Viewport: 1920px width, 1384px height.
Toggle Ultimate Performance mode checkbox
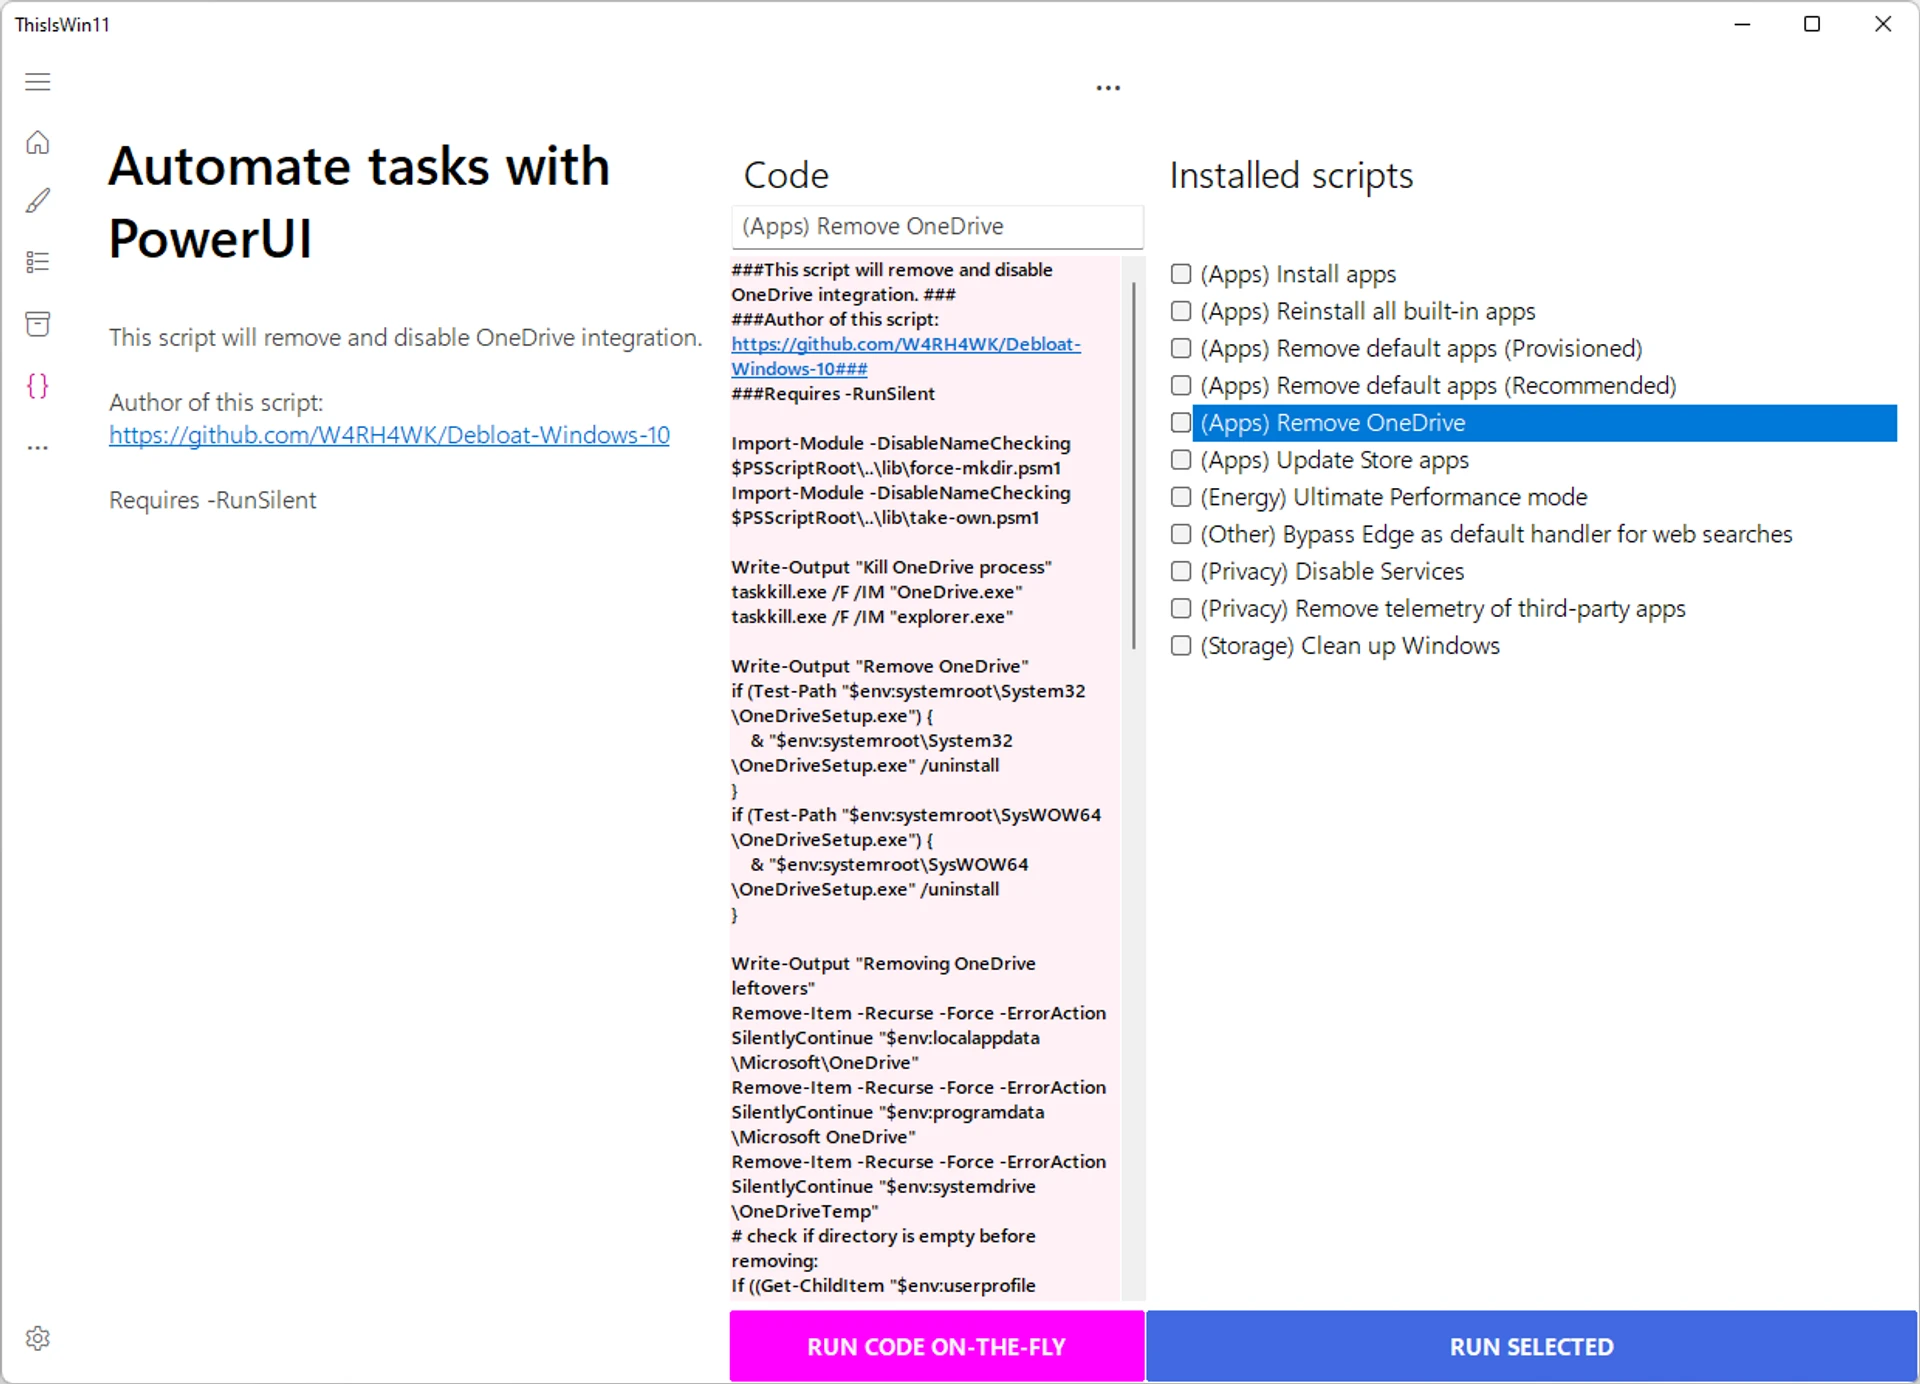(x=1181, y=497)
